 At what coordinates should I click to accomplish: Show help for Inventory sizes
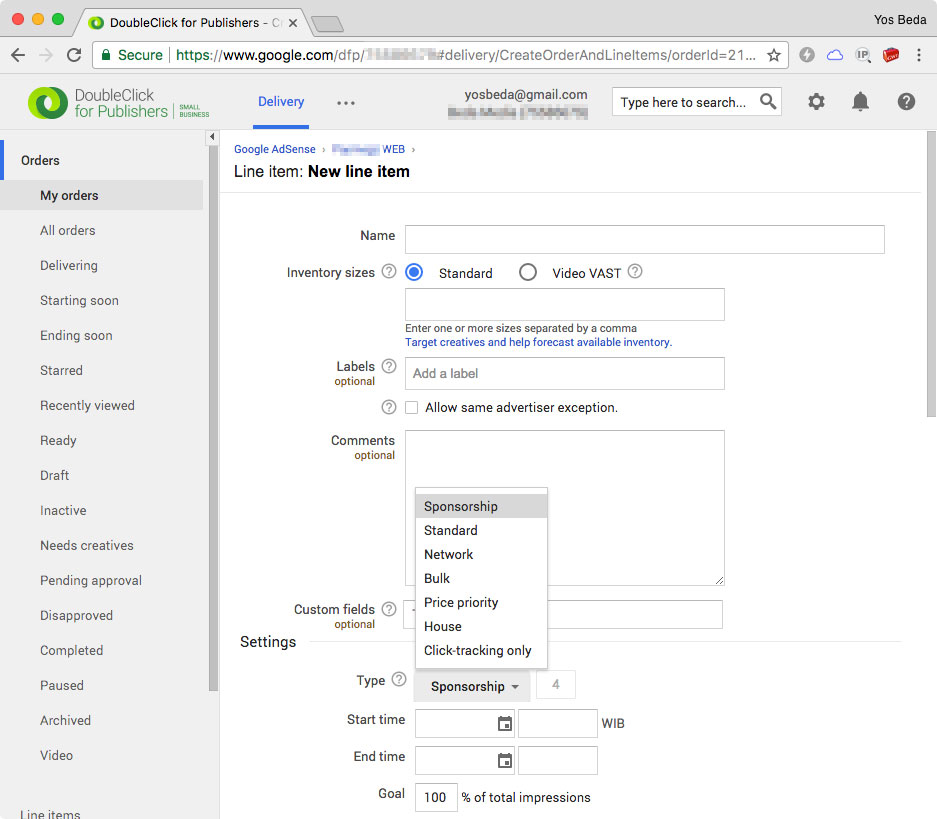tap(389, 271)
